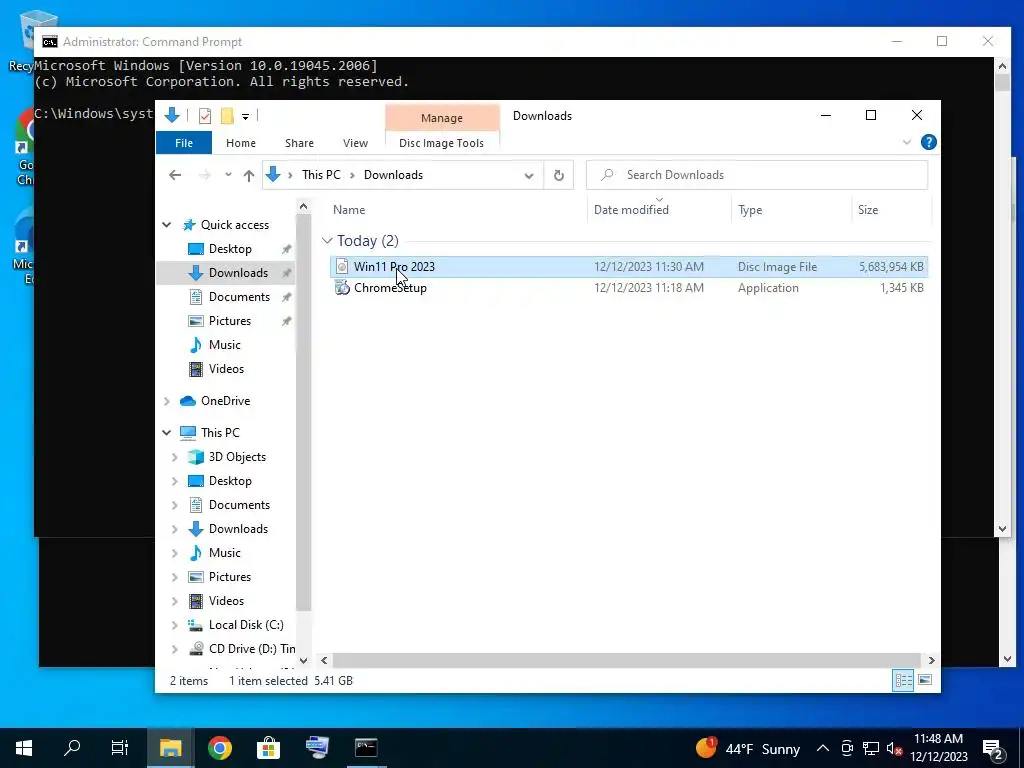The height and width of the screenshot is (768, 1024).
Task: Open weather widget 44°F Sunny
Action: (x=748, y=748)
